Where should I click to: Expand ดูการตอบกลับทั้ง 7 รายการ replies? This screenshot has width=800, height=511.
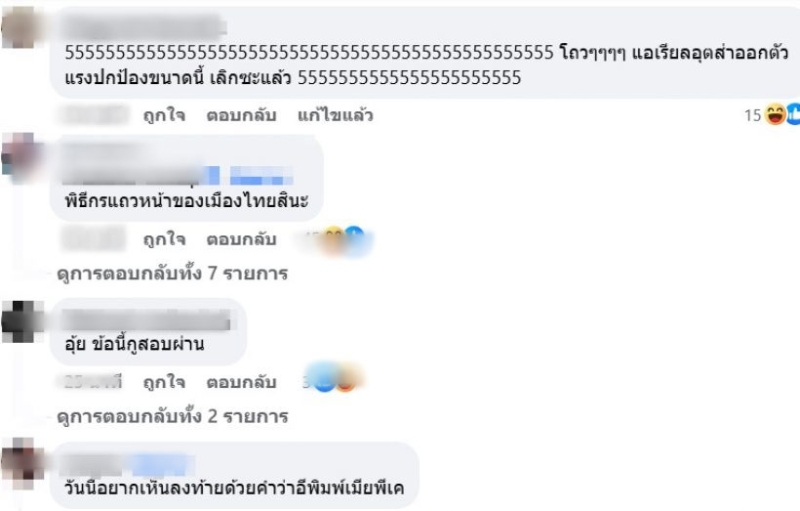[172, 274]
